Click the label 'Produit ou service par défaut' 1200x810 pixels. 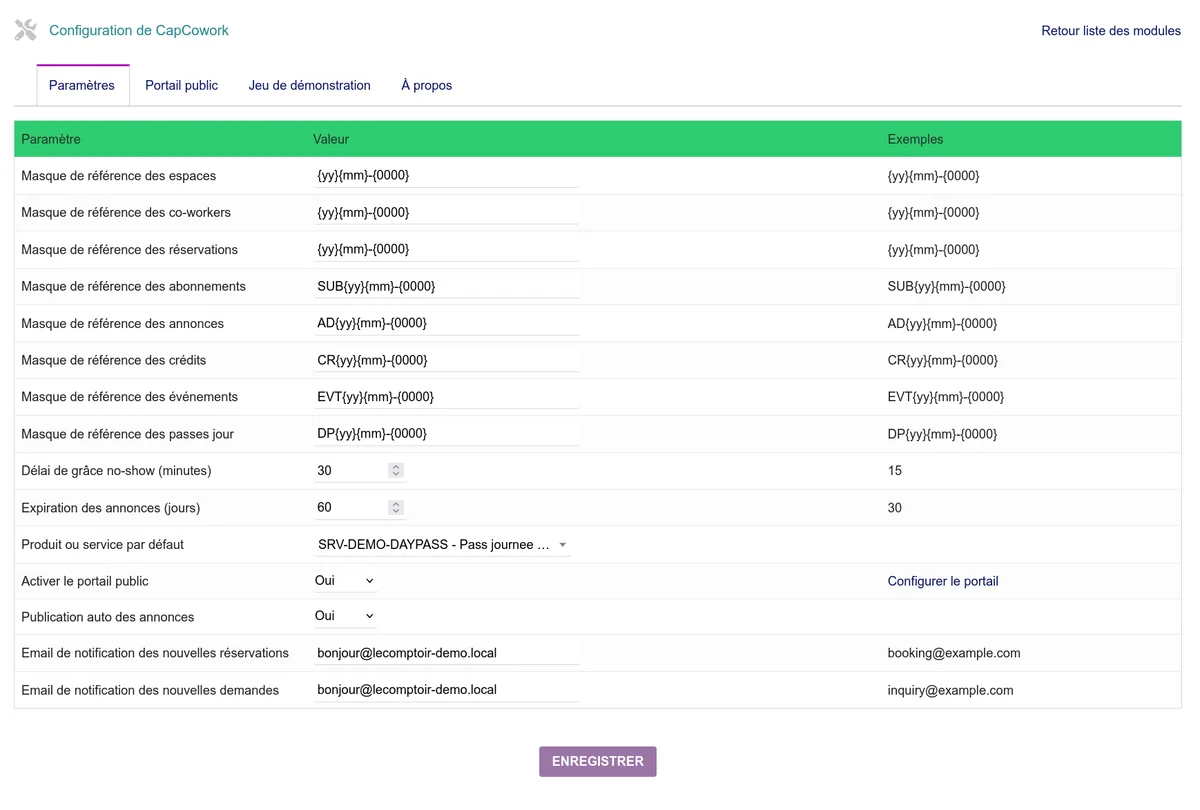click(x=103, y=545)
